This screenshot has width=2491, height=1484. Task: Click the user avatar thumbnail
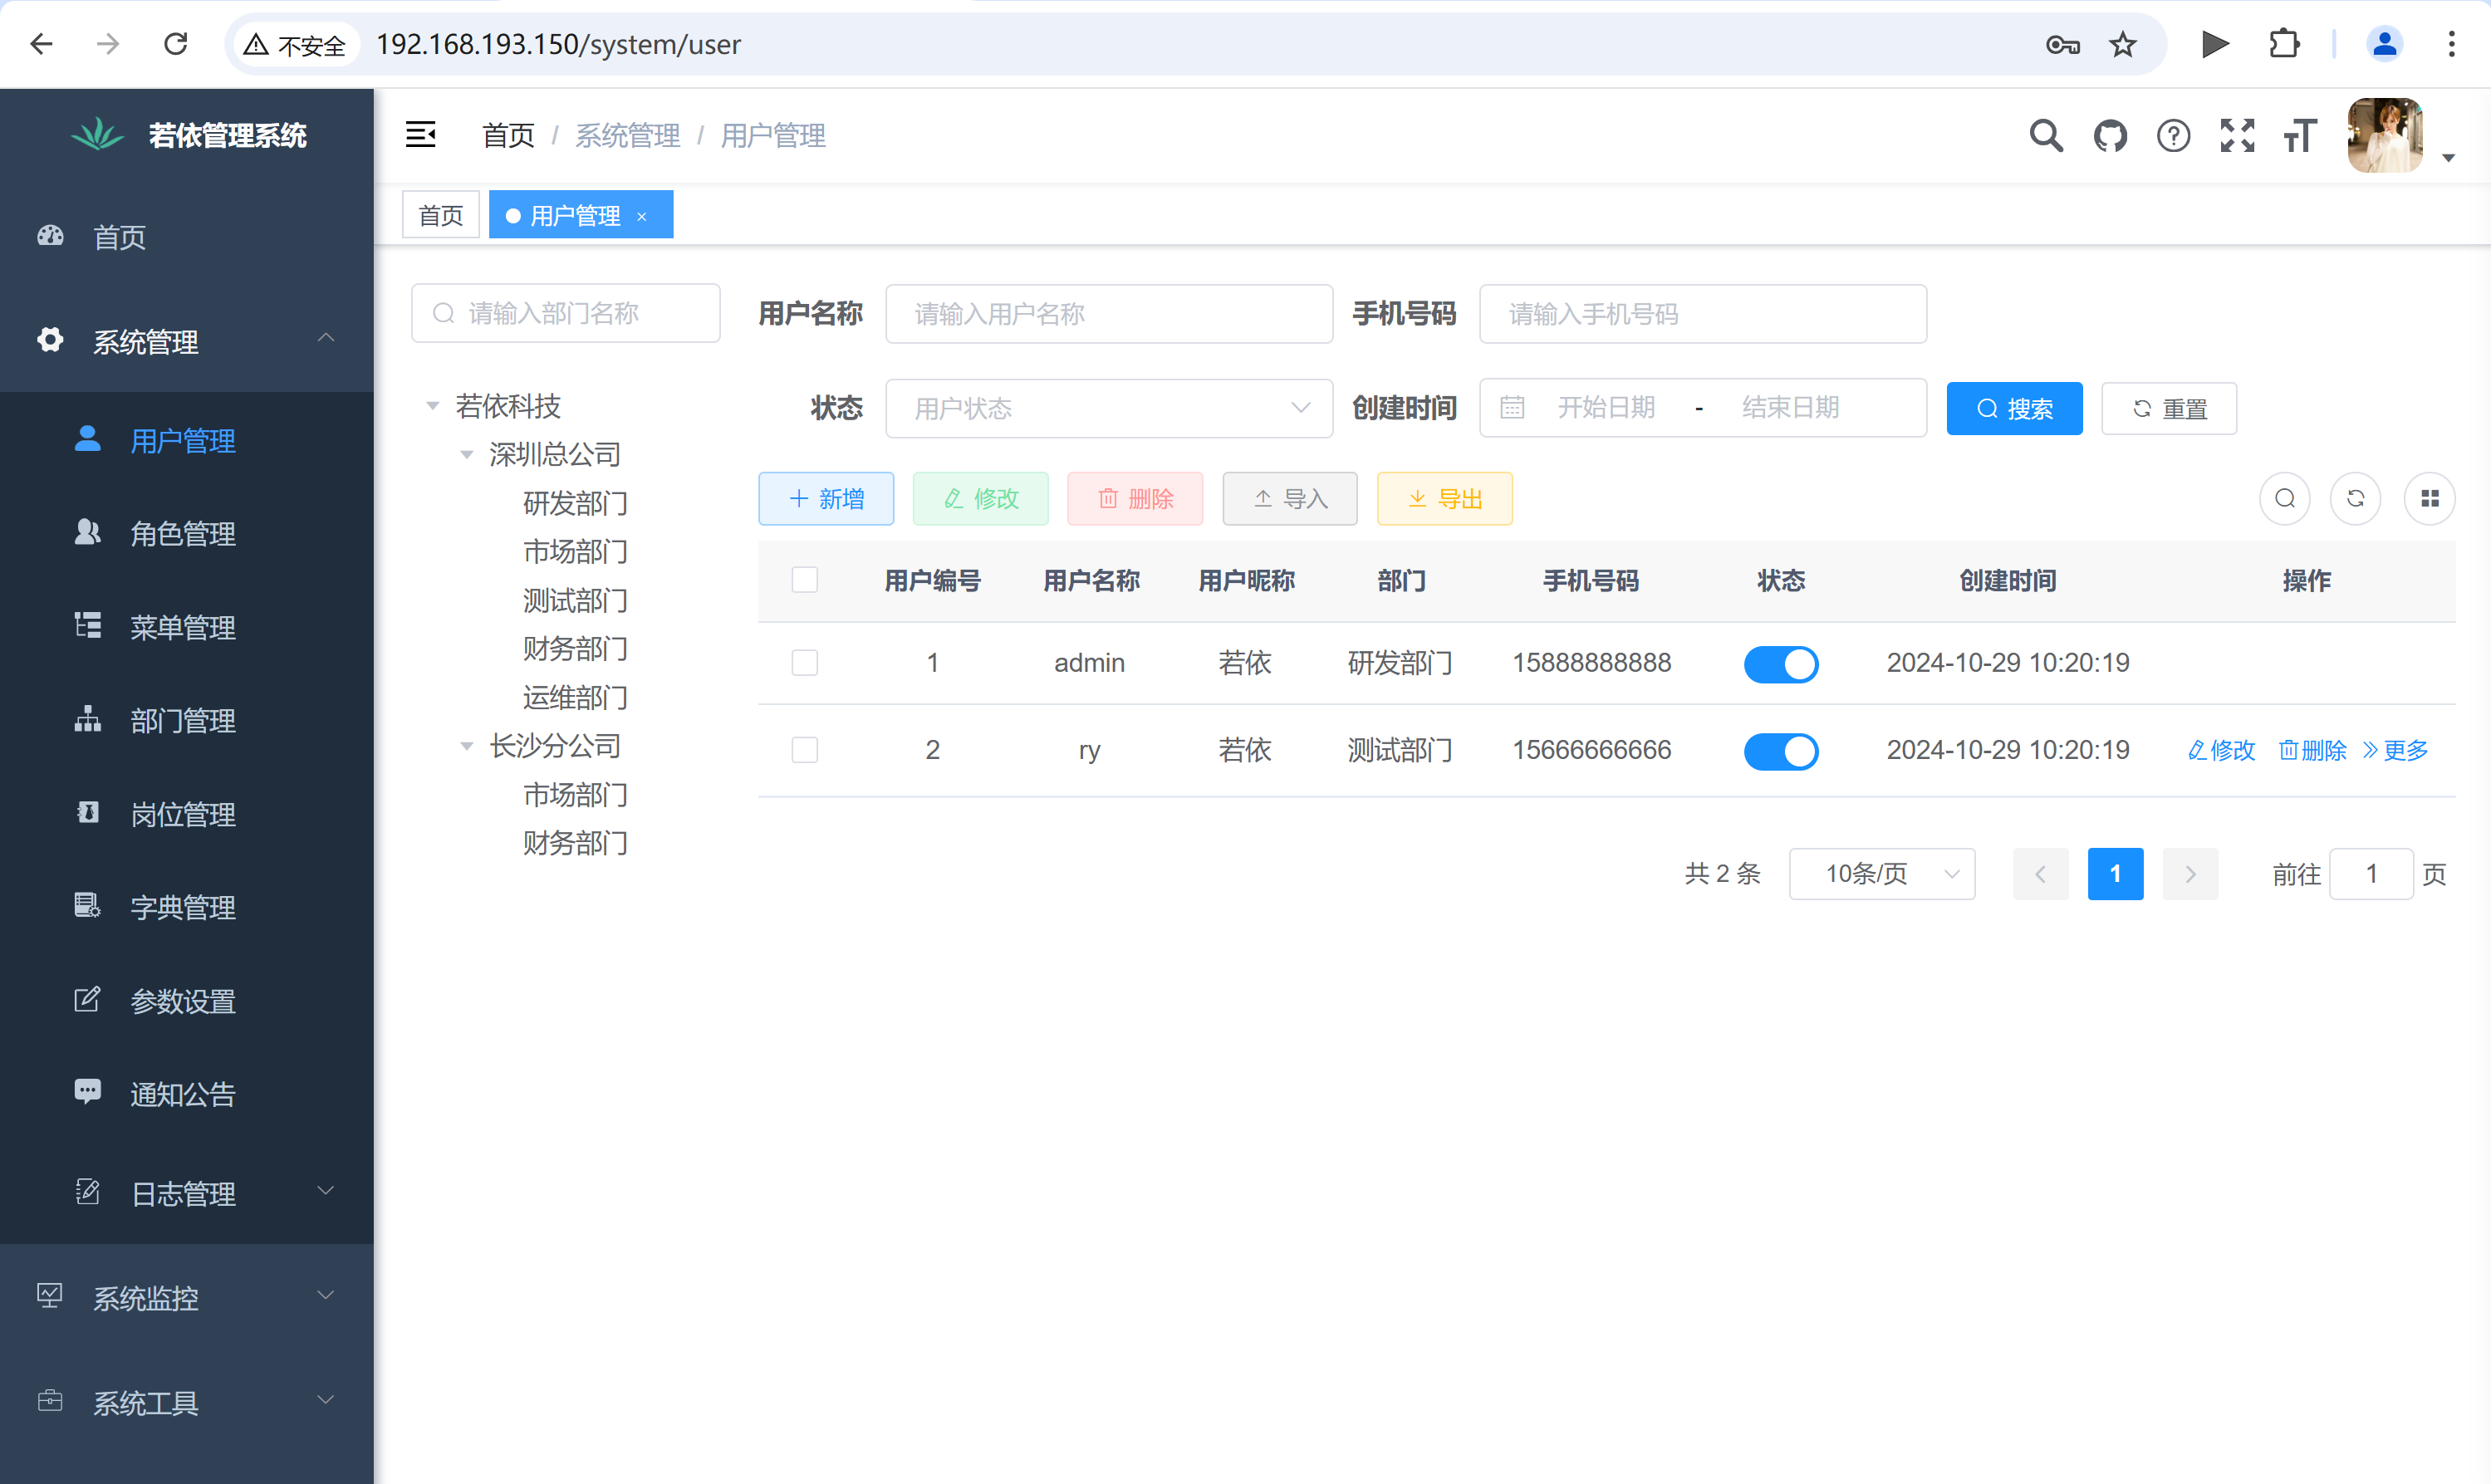(2385, 135)
